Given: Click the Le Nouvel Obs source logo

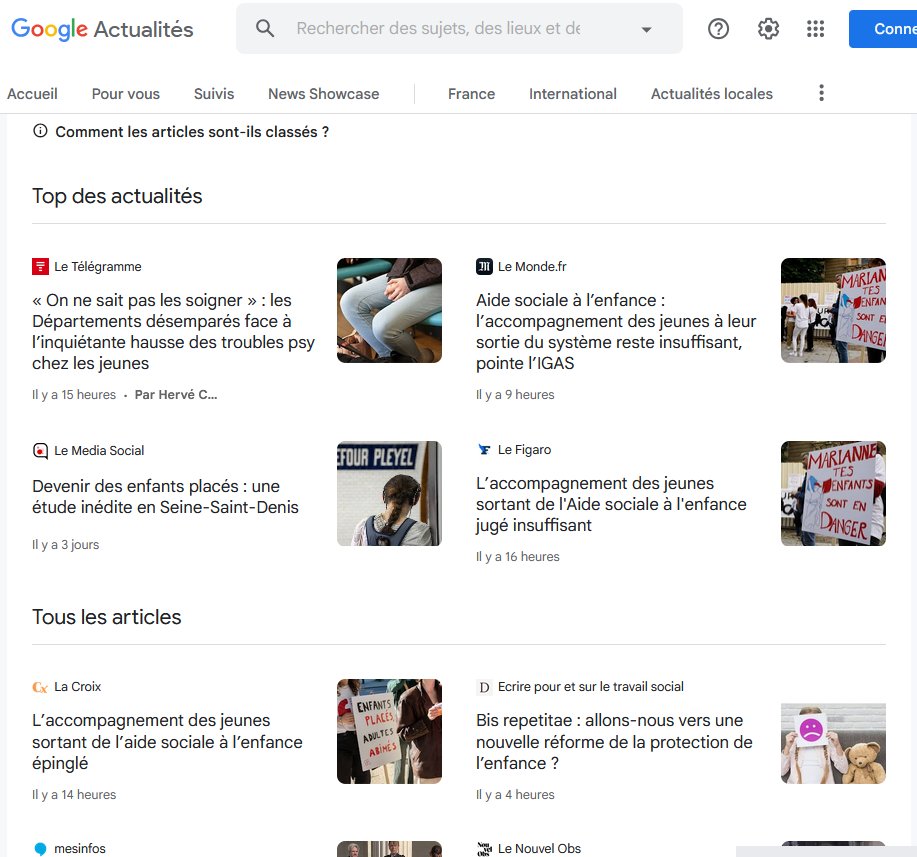Looking at the screenshot, I should [484, 849].
